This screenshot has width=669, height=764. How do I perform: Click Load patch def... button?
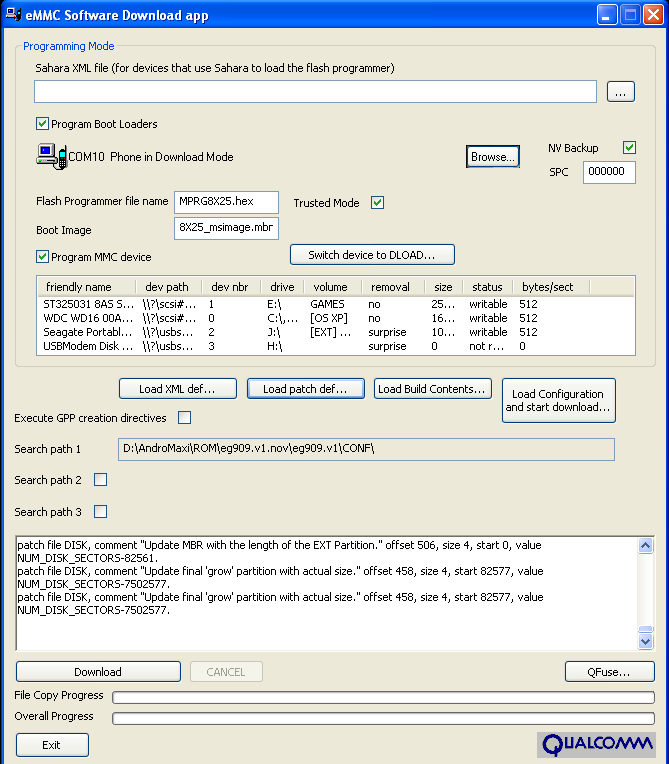(x=306, y=389)
